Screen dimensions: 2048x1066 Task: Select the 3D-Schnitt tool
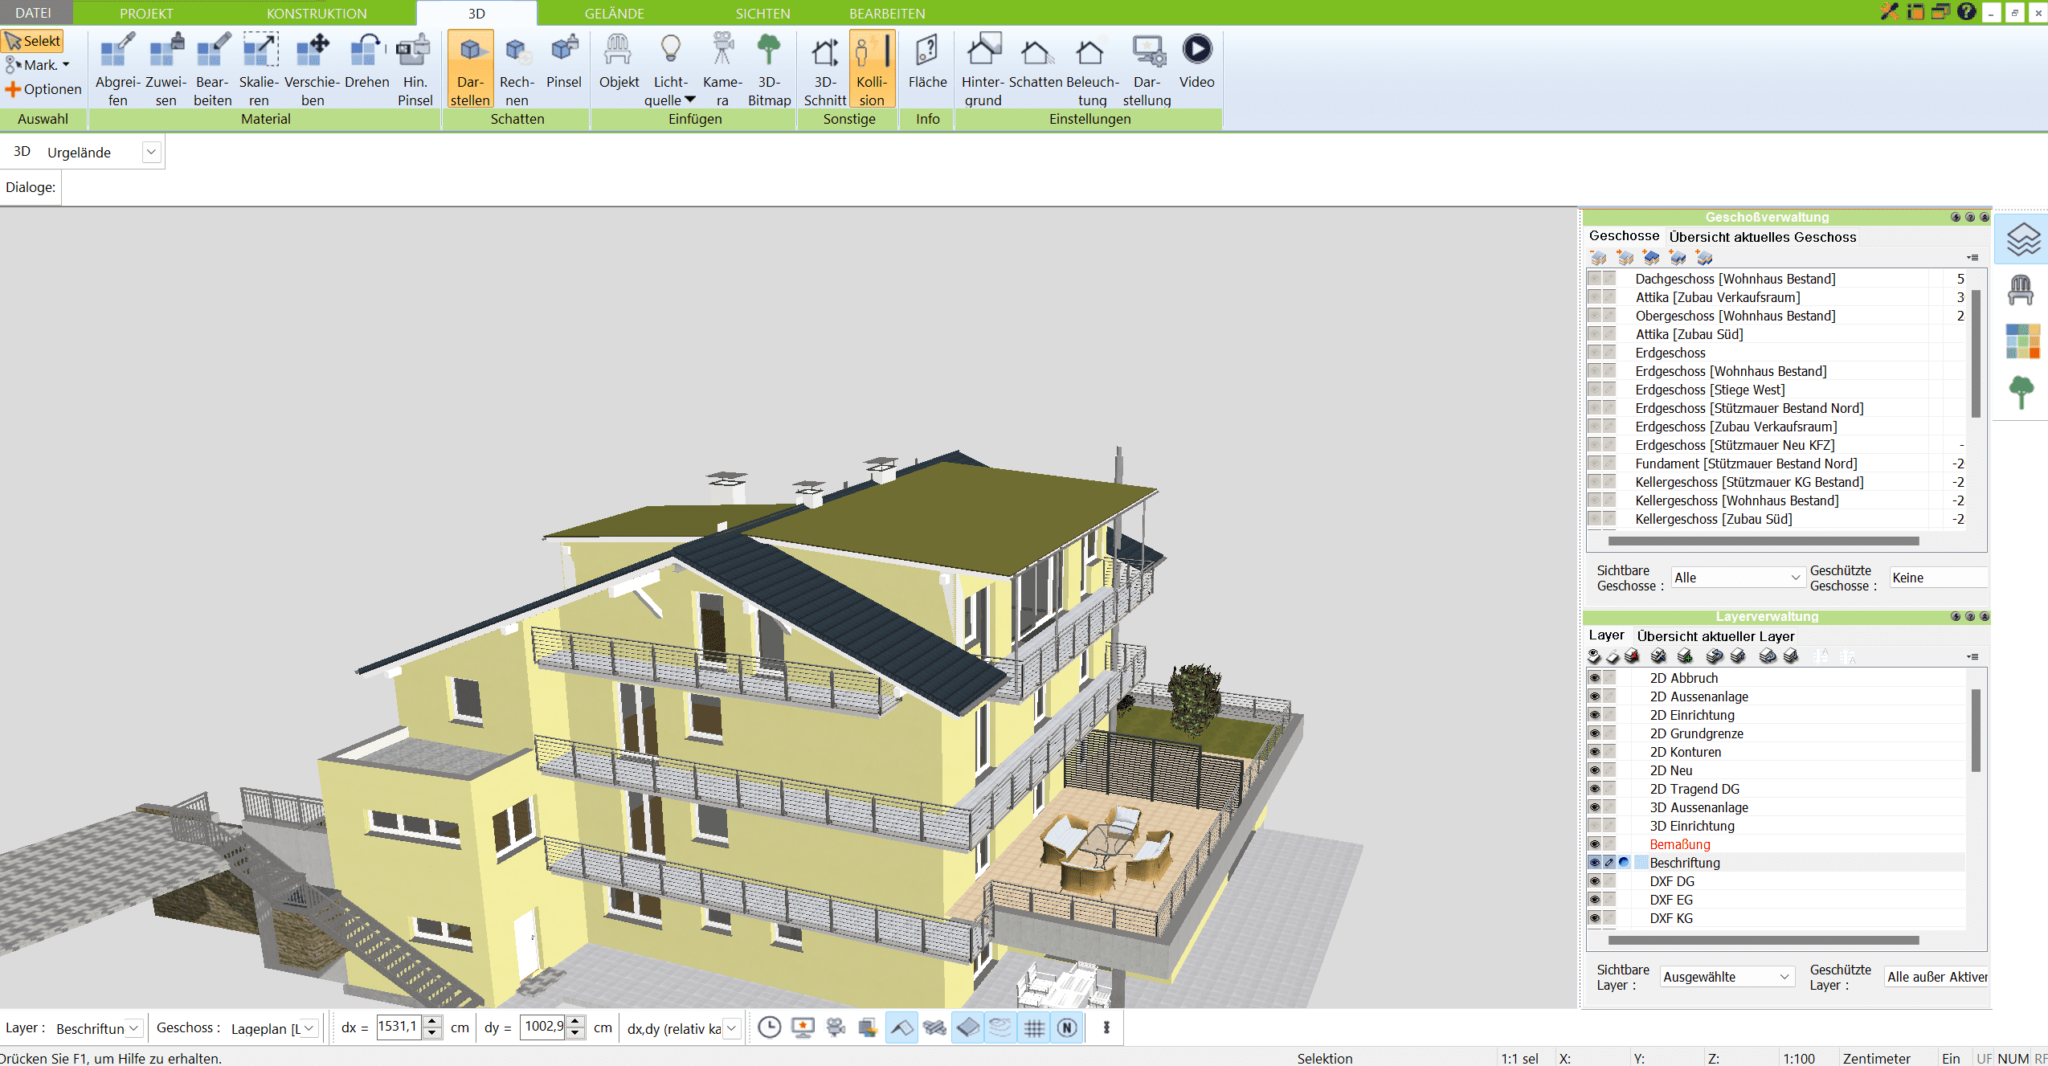click(824, 68)
